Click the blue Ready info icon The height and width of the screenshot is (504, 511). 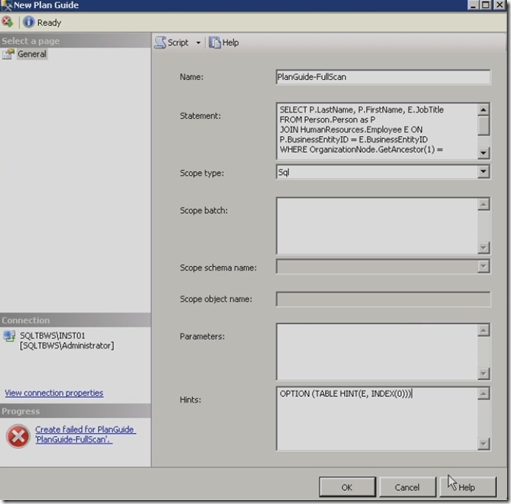click(x=29, y=22)
